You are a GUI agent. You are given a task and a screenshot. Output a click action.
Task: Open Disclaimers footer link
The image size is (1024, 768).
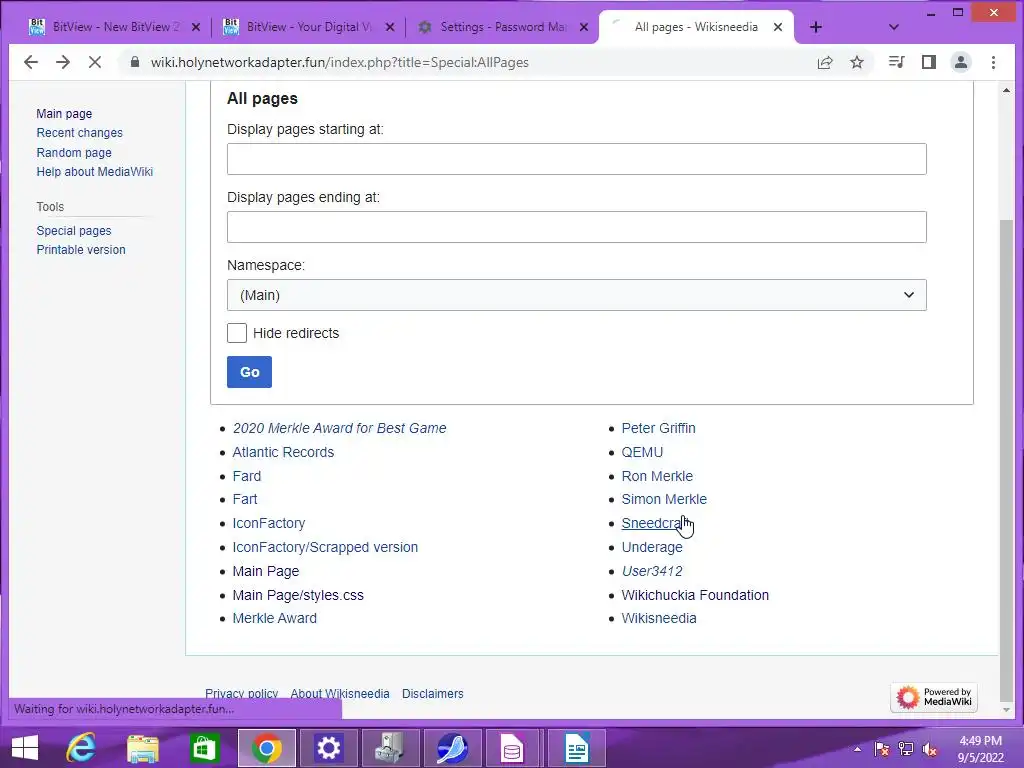click(x=432, y=694)
